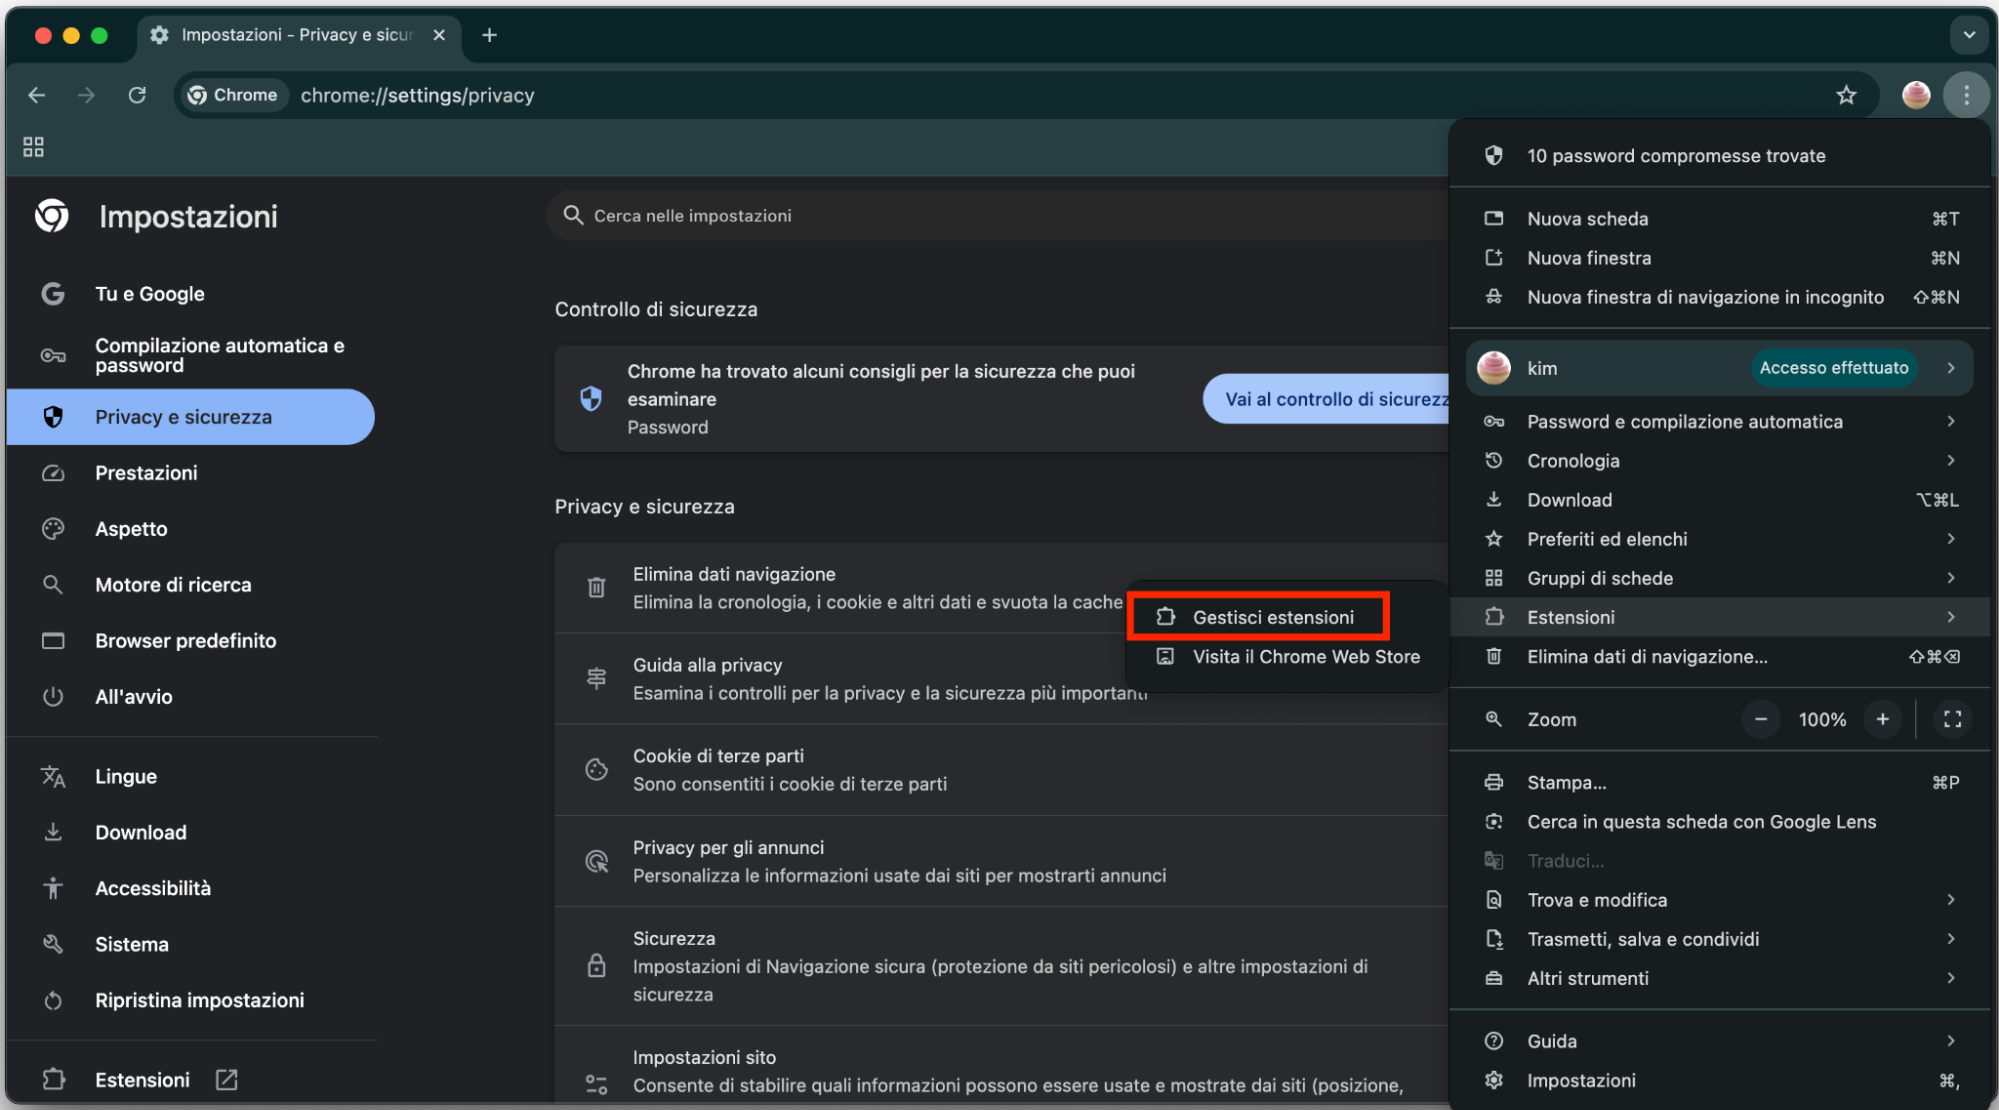The height and width of the screenshot is (1110, 1999).
Task: Open Impostazioni from the Chrome menu
Action: coord(1719,1081)
